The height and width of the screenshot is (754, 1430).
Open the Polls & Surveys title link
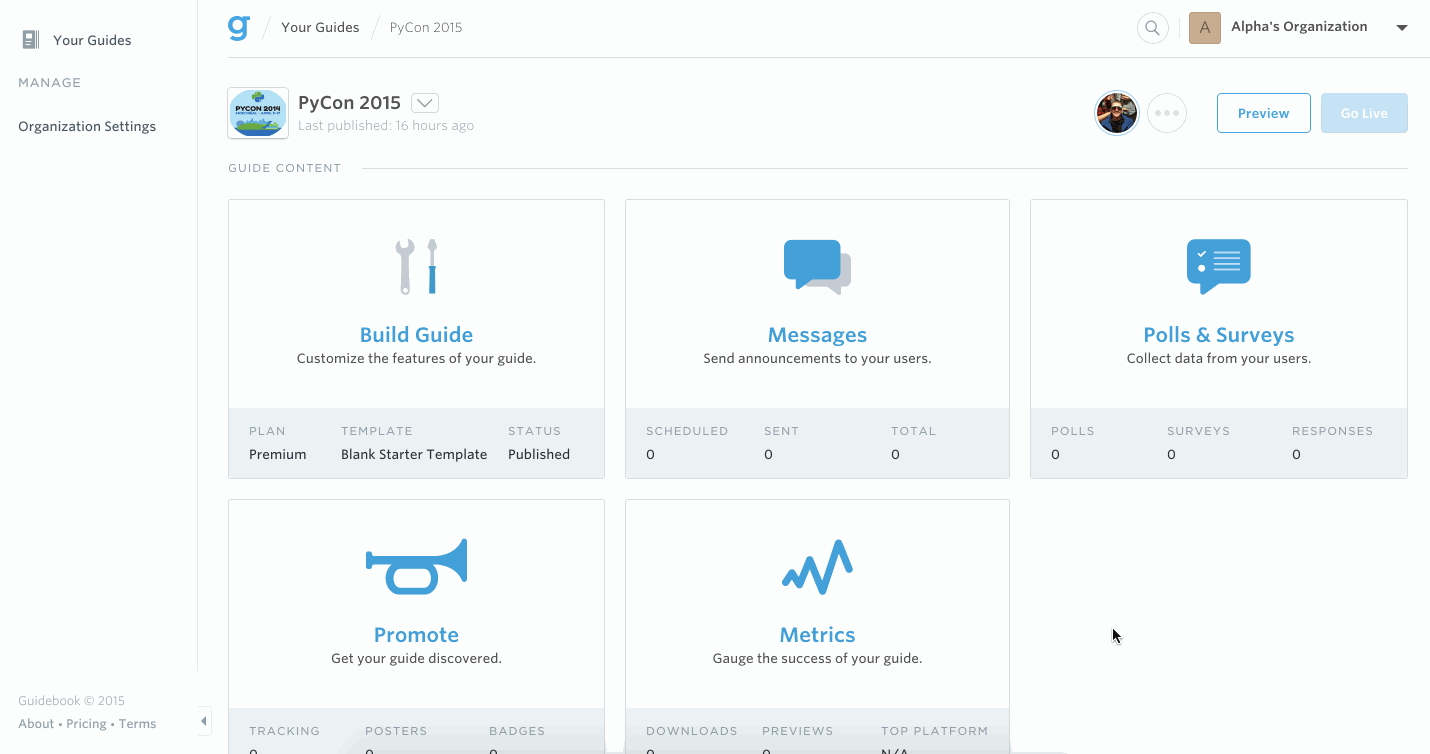tap(1218, 335)
